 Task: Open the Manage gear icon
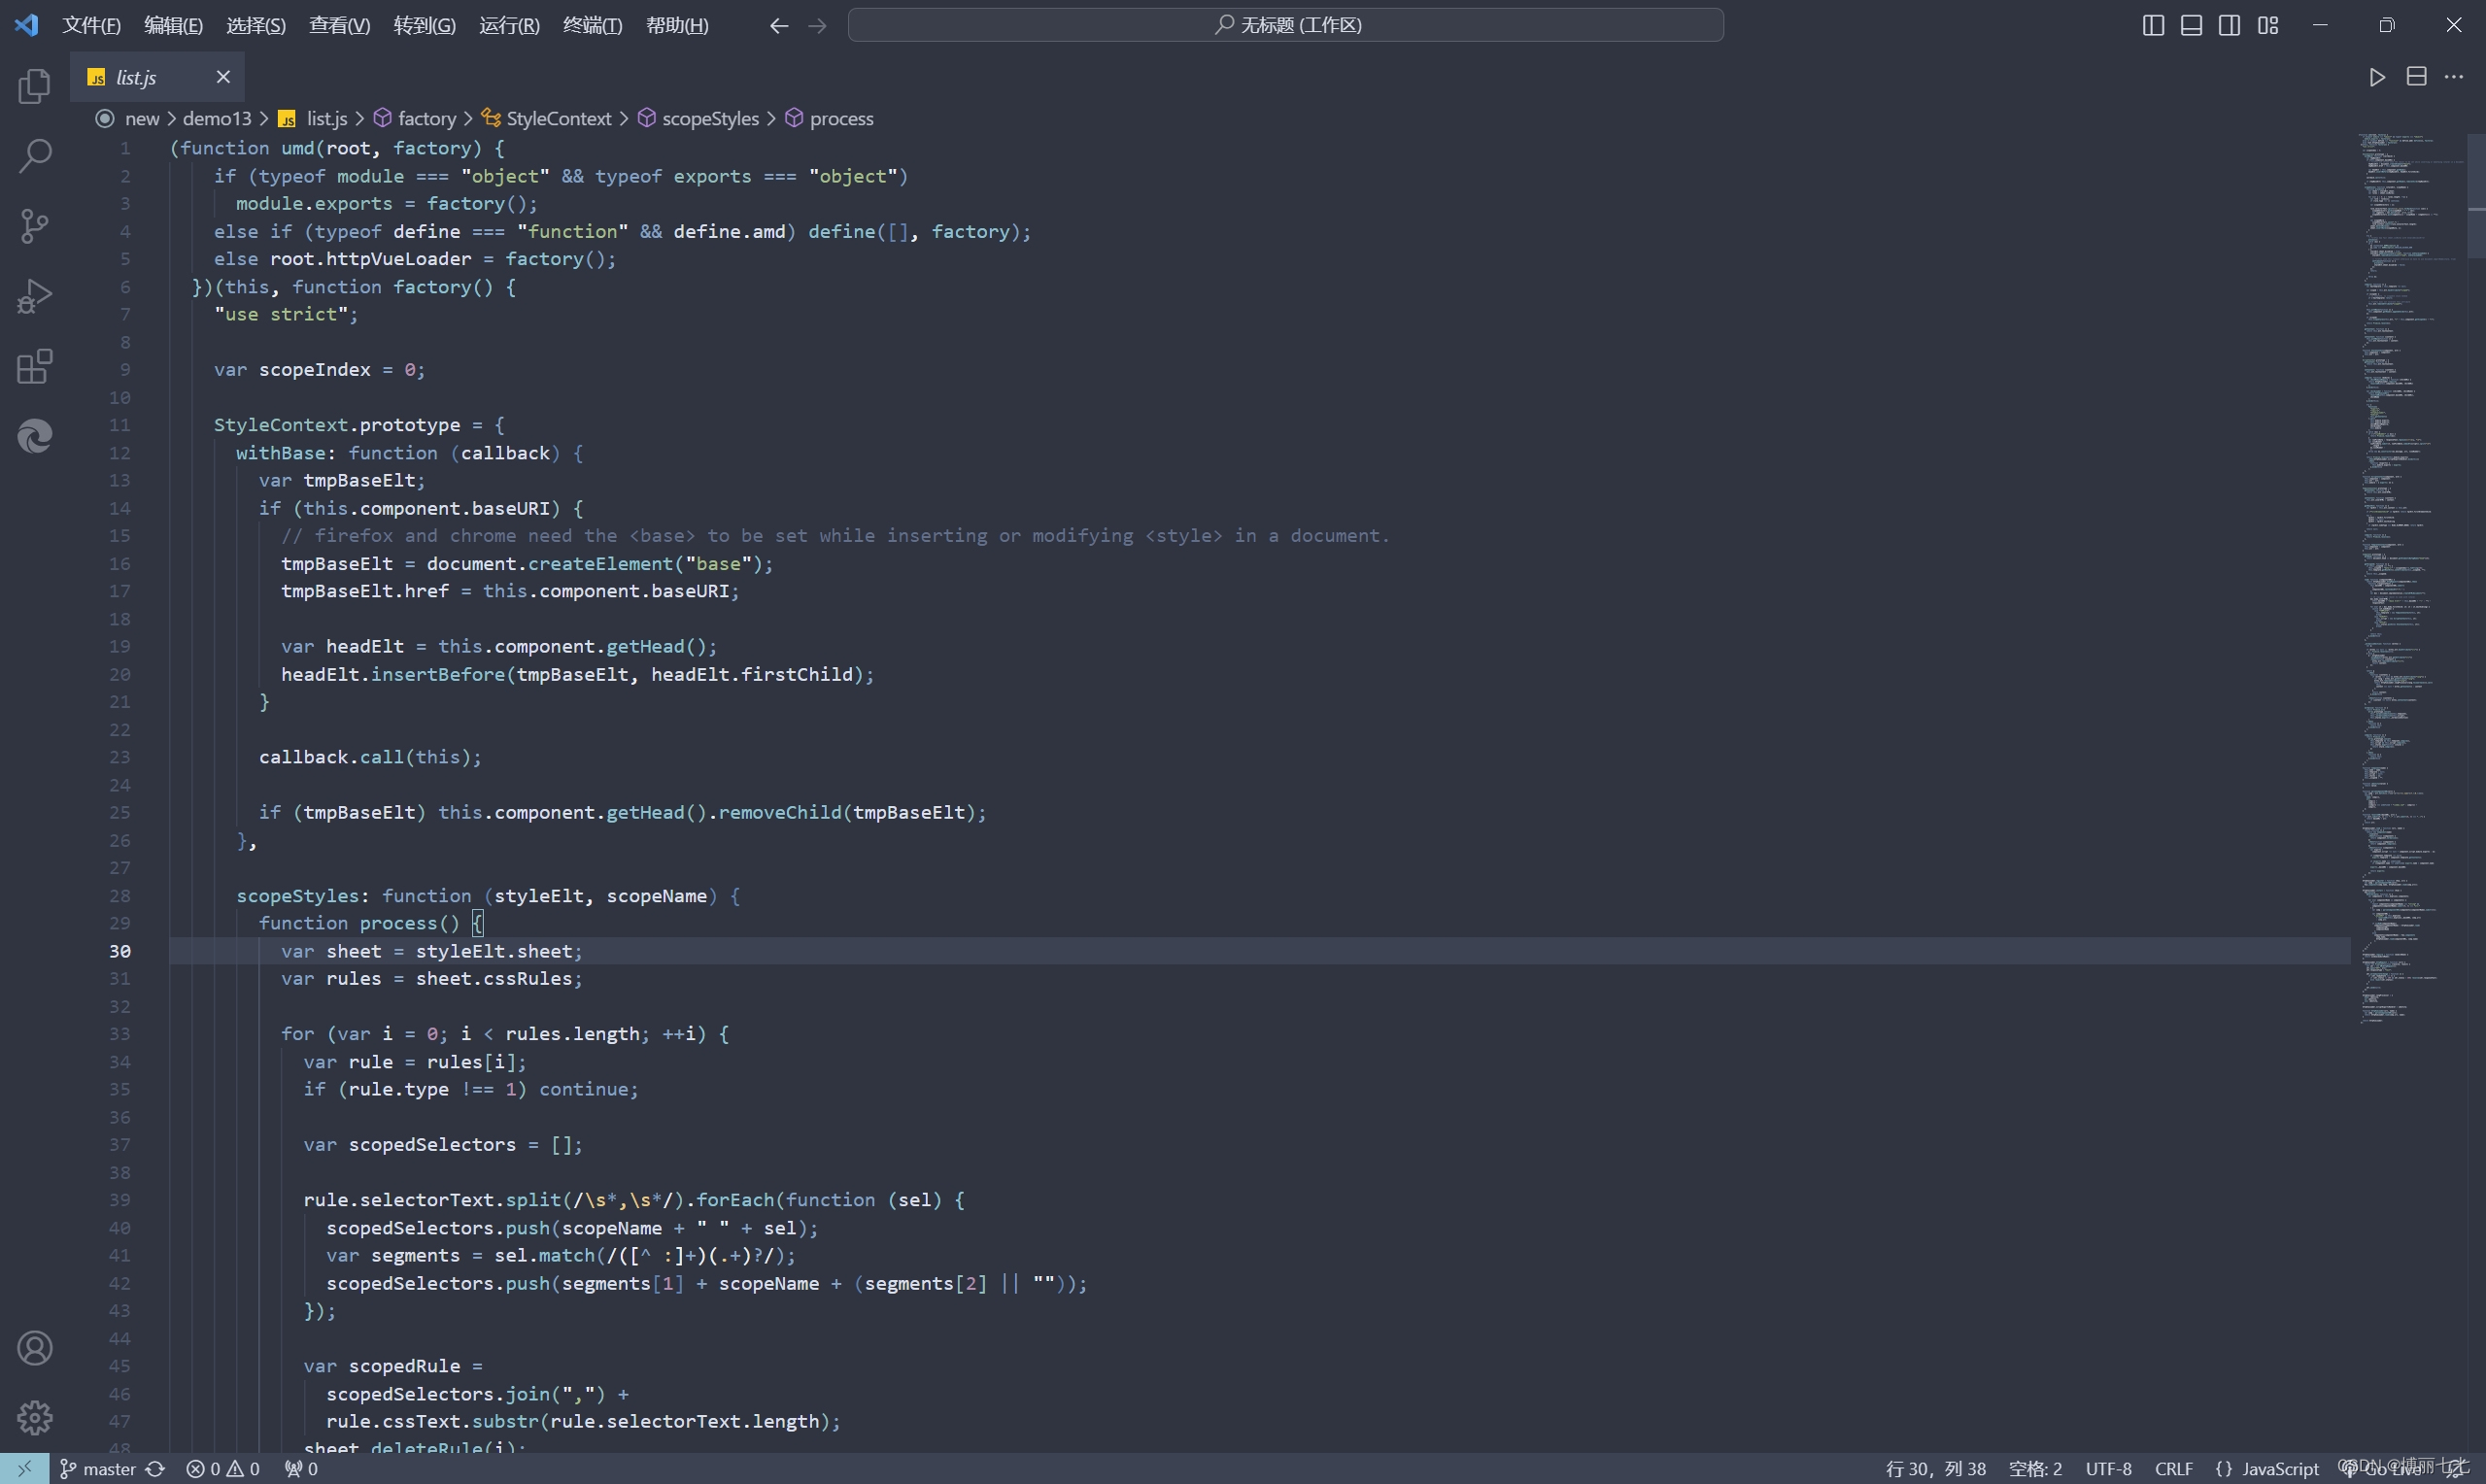pyautogui.click(x=35, y=1417)
